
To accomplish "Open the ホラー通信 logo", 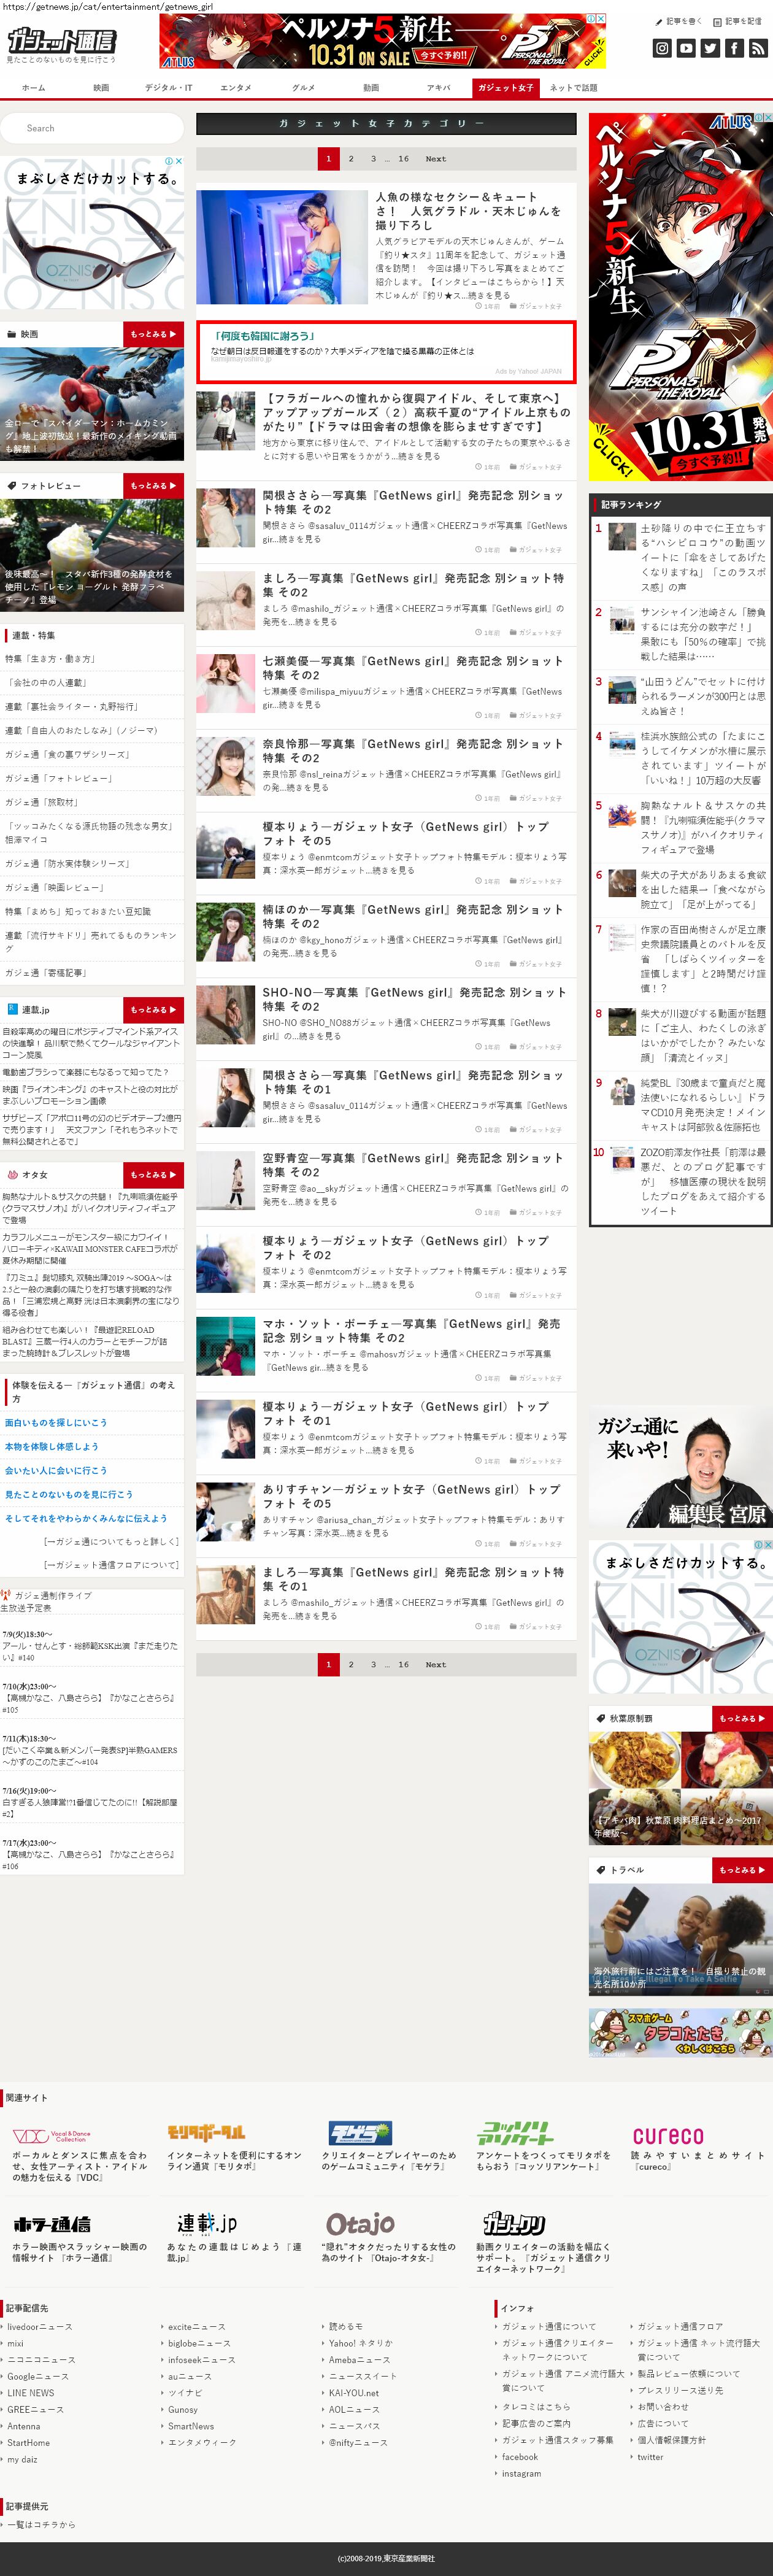I will click(52, 2223).
